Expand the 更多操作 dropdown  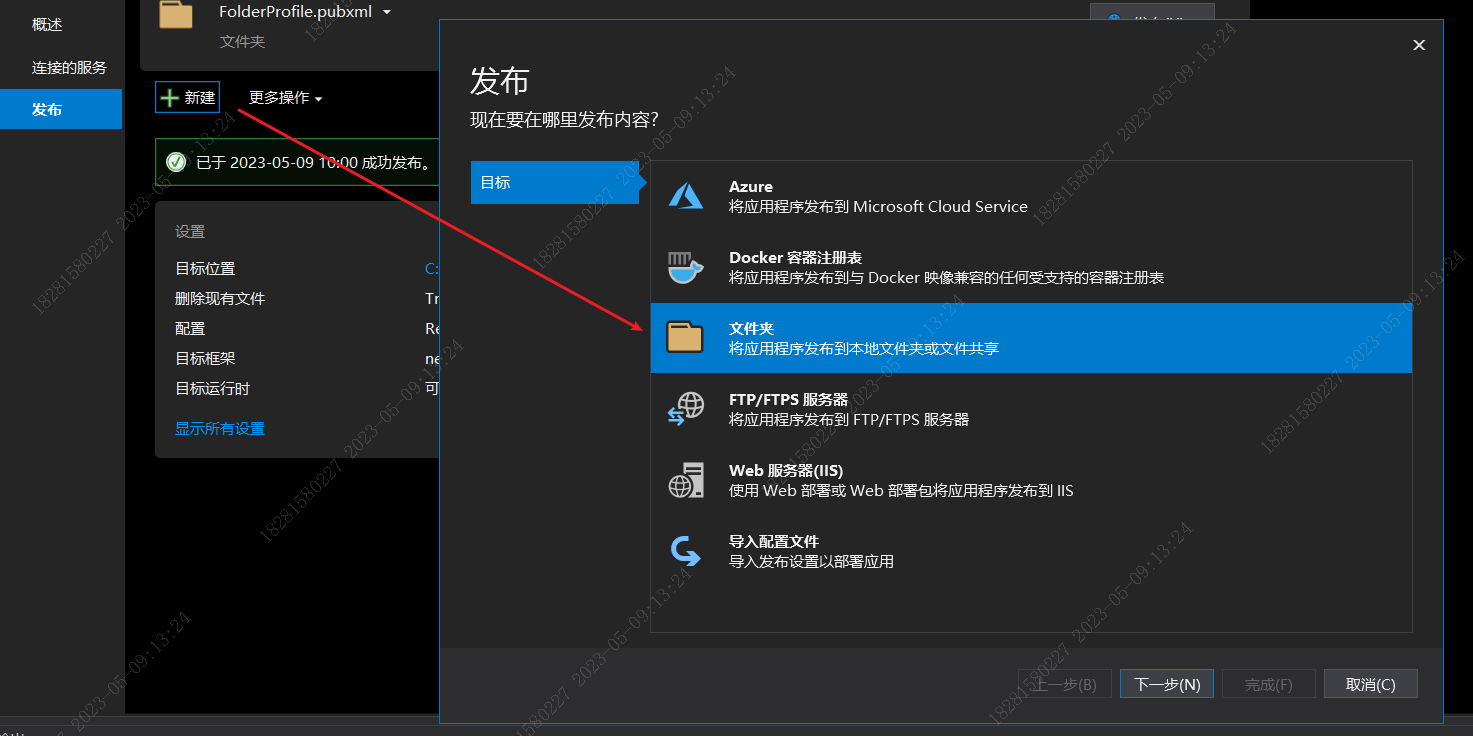(x=286, y=98)
